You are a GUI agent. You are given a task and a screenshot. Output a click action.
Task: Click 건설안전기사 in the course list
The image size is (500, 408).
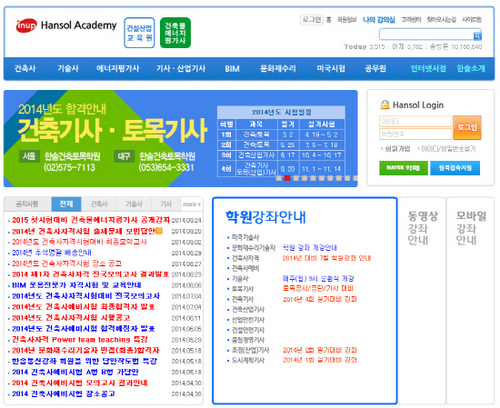point(248,330)
